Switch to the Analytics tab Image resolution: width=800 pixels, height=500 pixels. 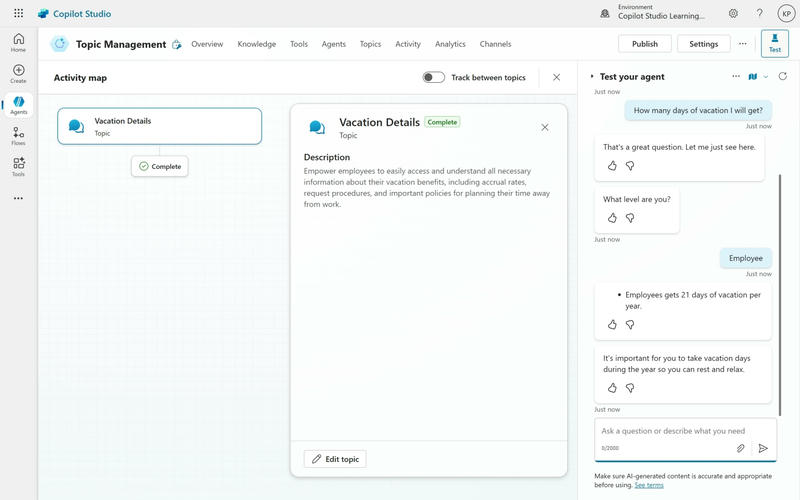[451, 44]
